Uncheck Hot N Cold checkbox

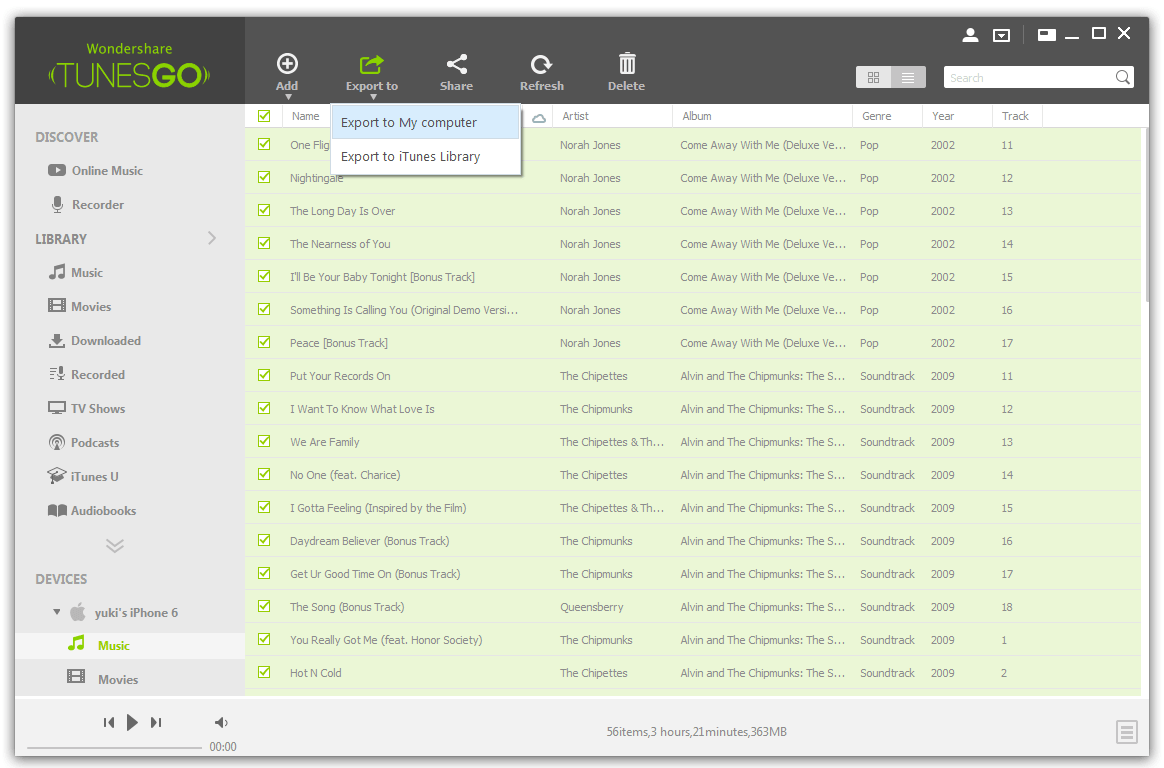click(x=264, y=672)
